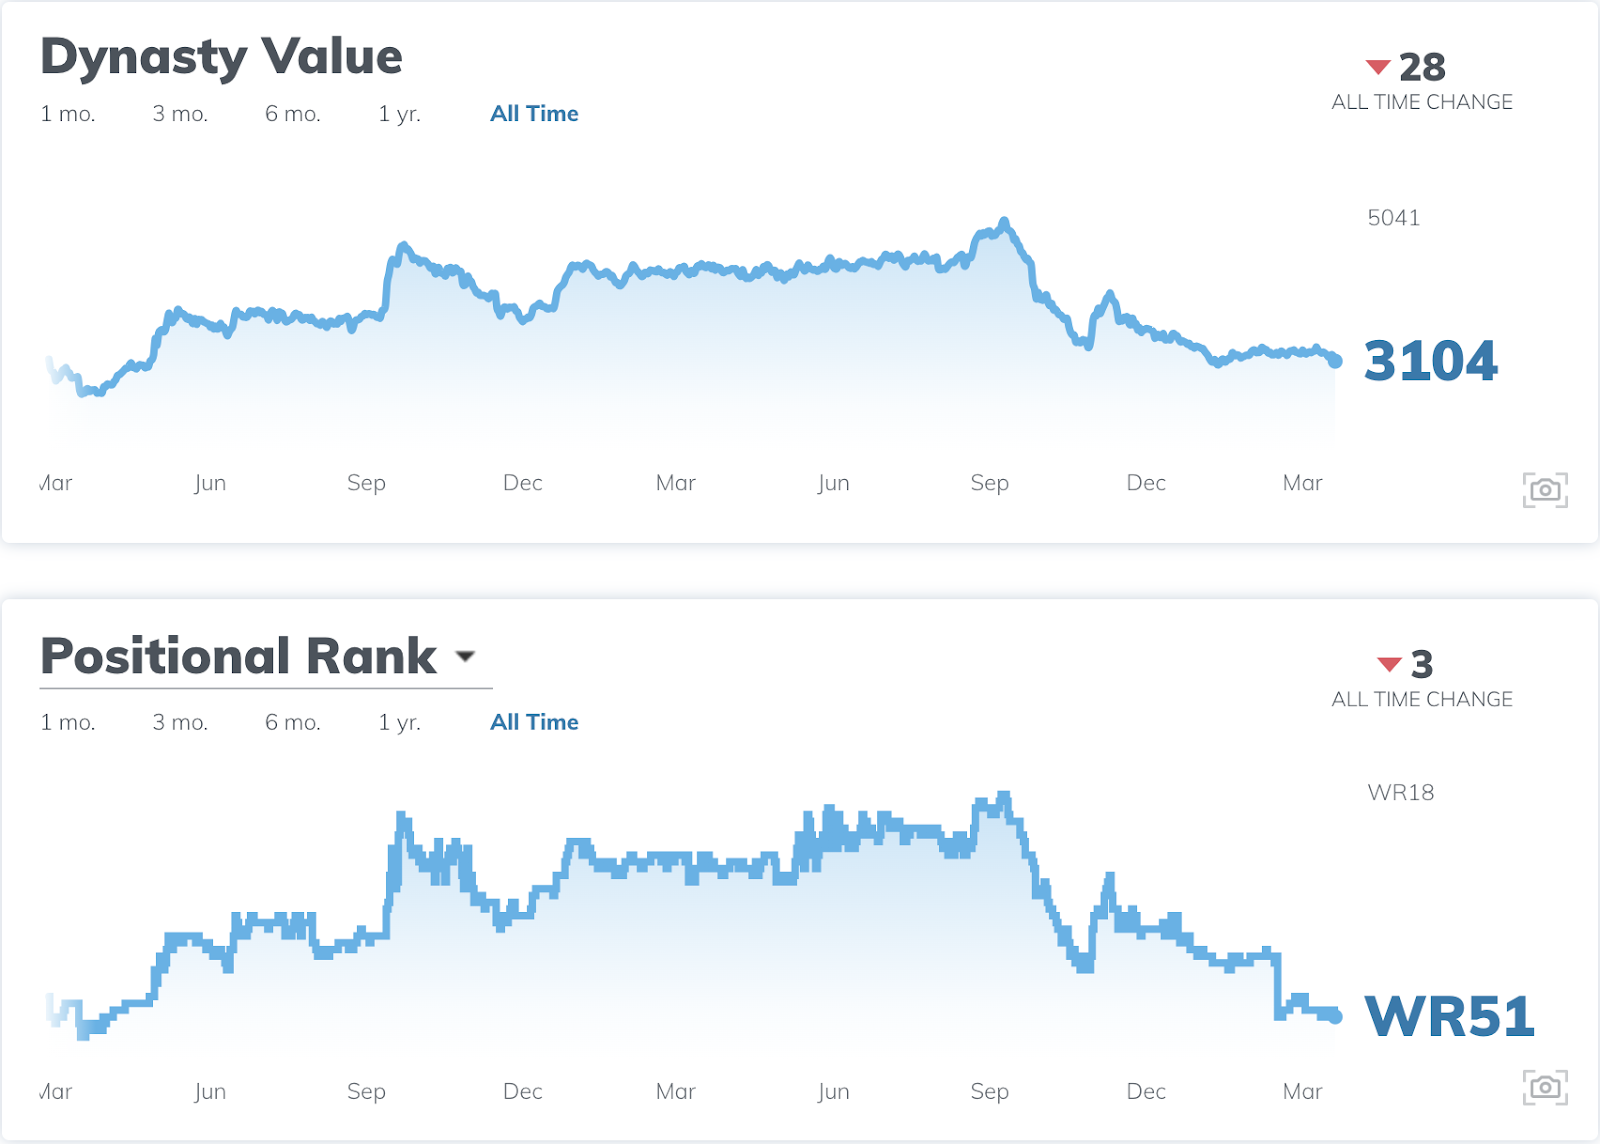Switch Positional Rank chart to 1 mo.
This screenshot has height=1144, width=1600.
pos(68,722)
